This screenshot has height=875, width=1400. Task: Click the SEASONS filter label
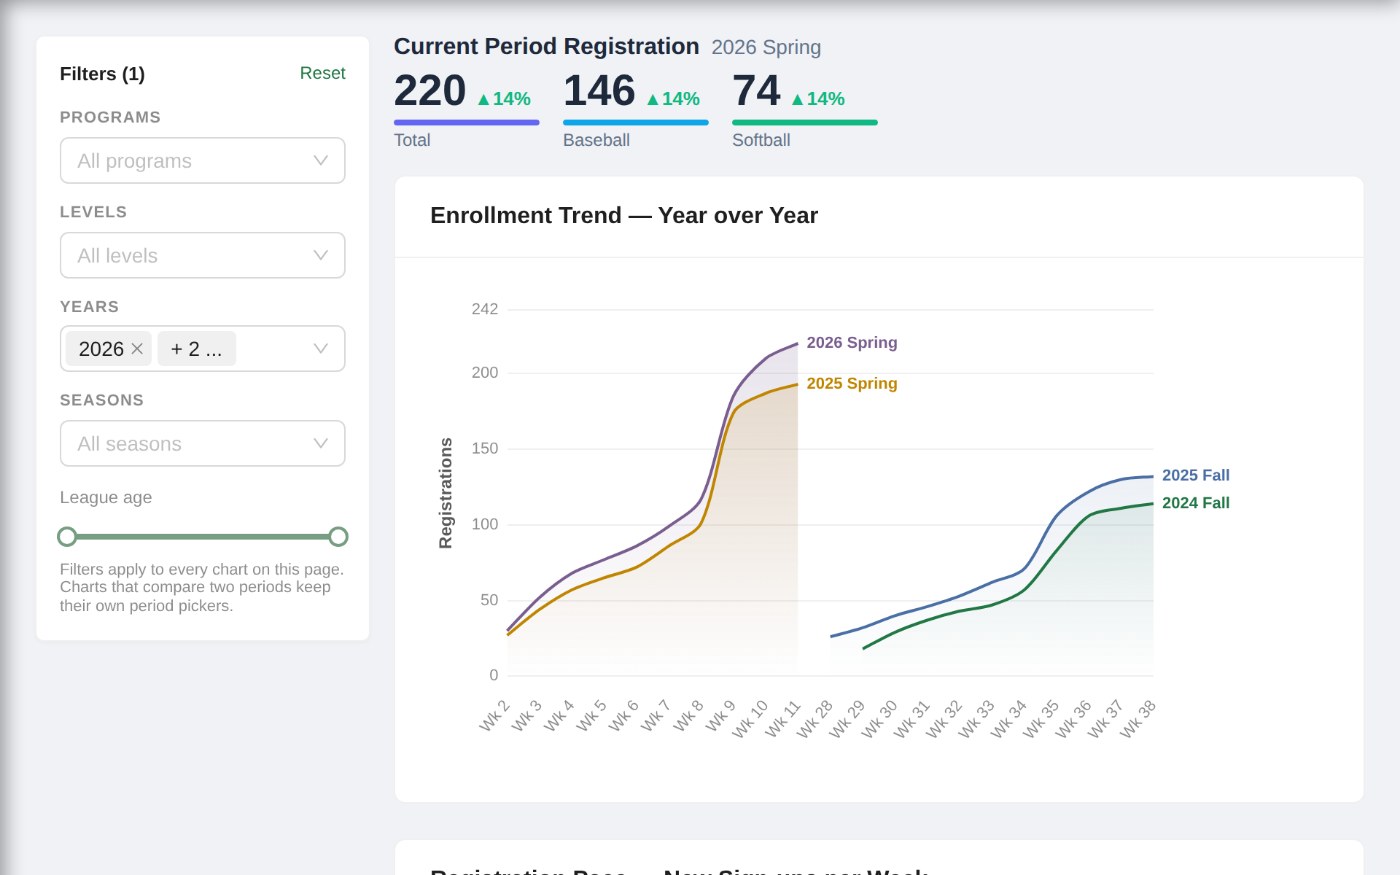102,400
